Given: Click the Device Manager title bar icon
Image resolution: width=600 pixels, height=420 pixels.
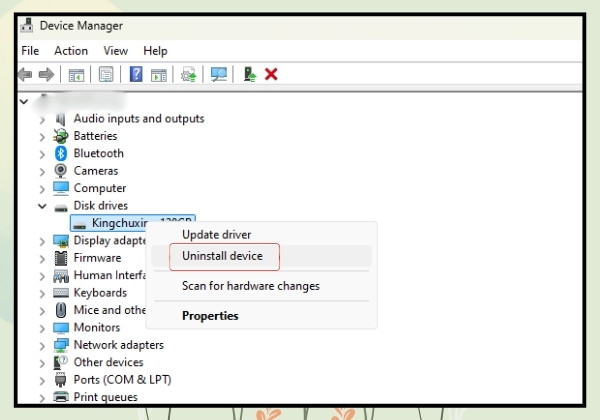Looking at the screenshot, I should pyautogui.click(x=27, y=25).
